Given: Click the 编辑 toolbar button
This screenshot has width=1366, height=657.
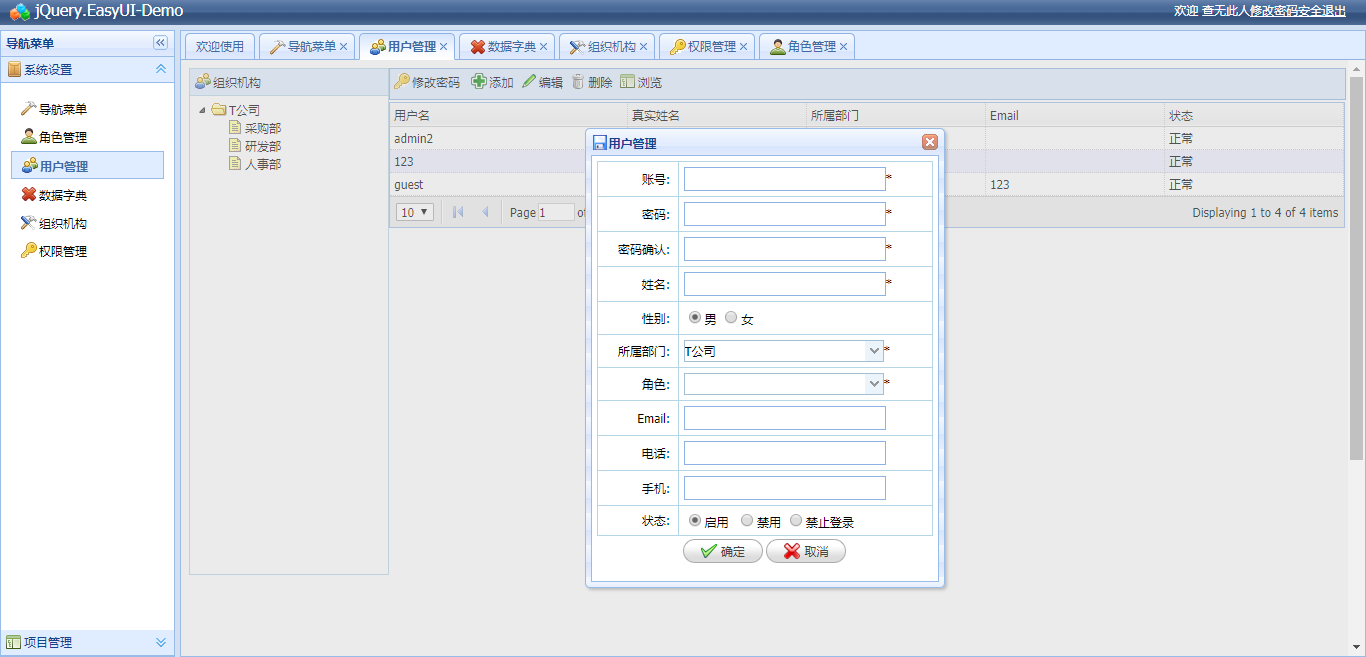Looking at the screenshot, I should (x=543, y=82).
